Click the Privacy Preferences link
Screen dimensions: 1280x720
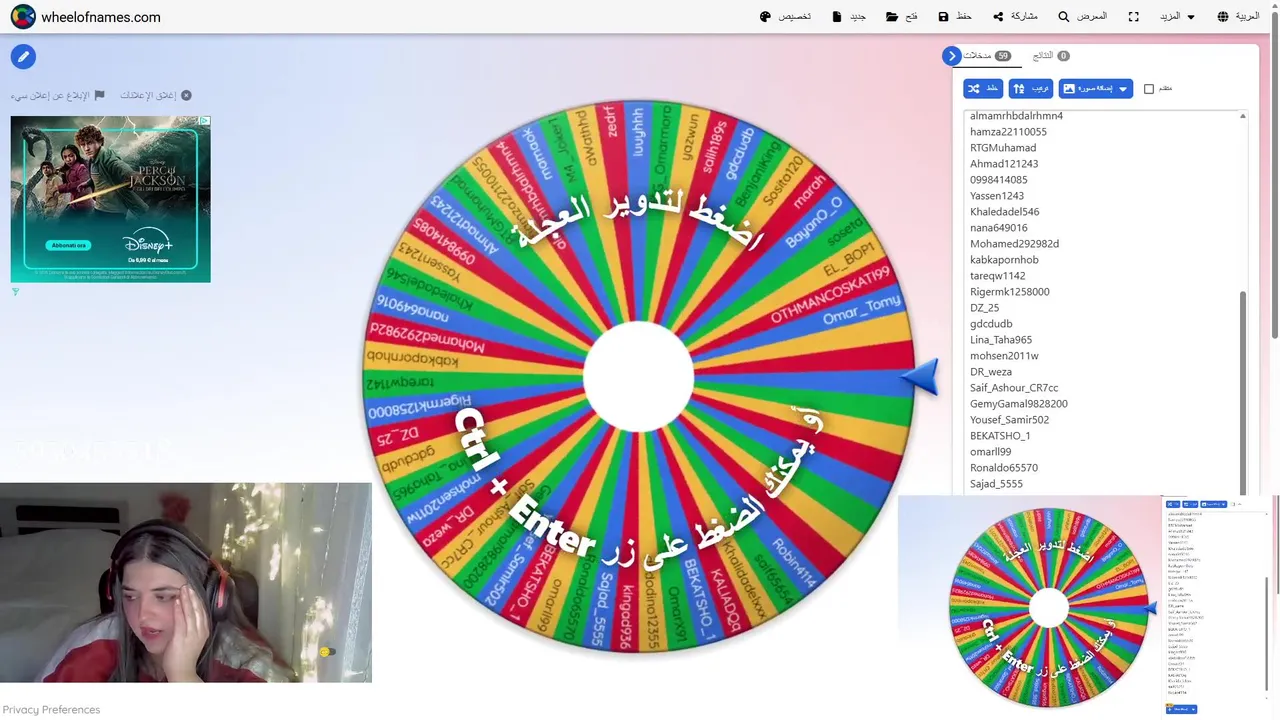point(51,710)
